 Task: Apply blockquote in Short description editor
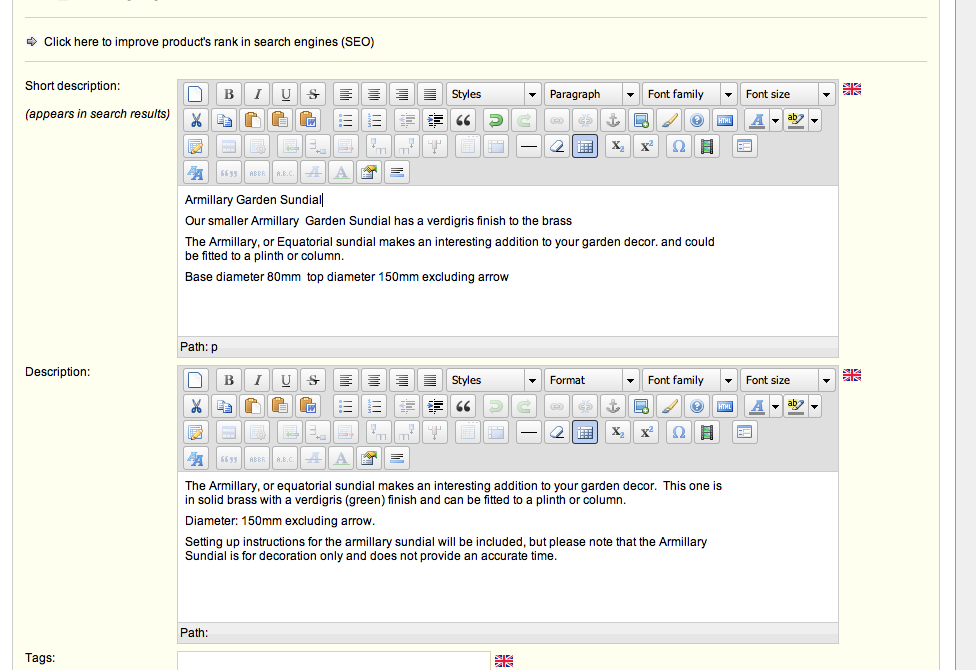pos(463,120)
